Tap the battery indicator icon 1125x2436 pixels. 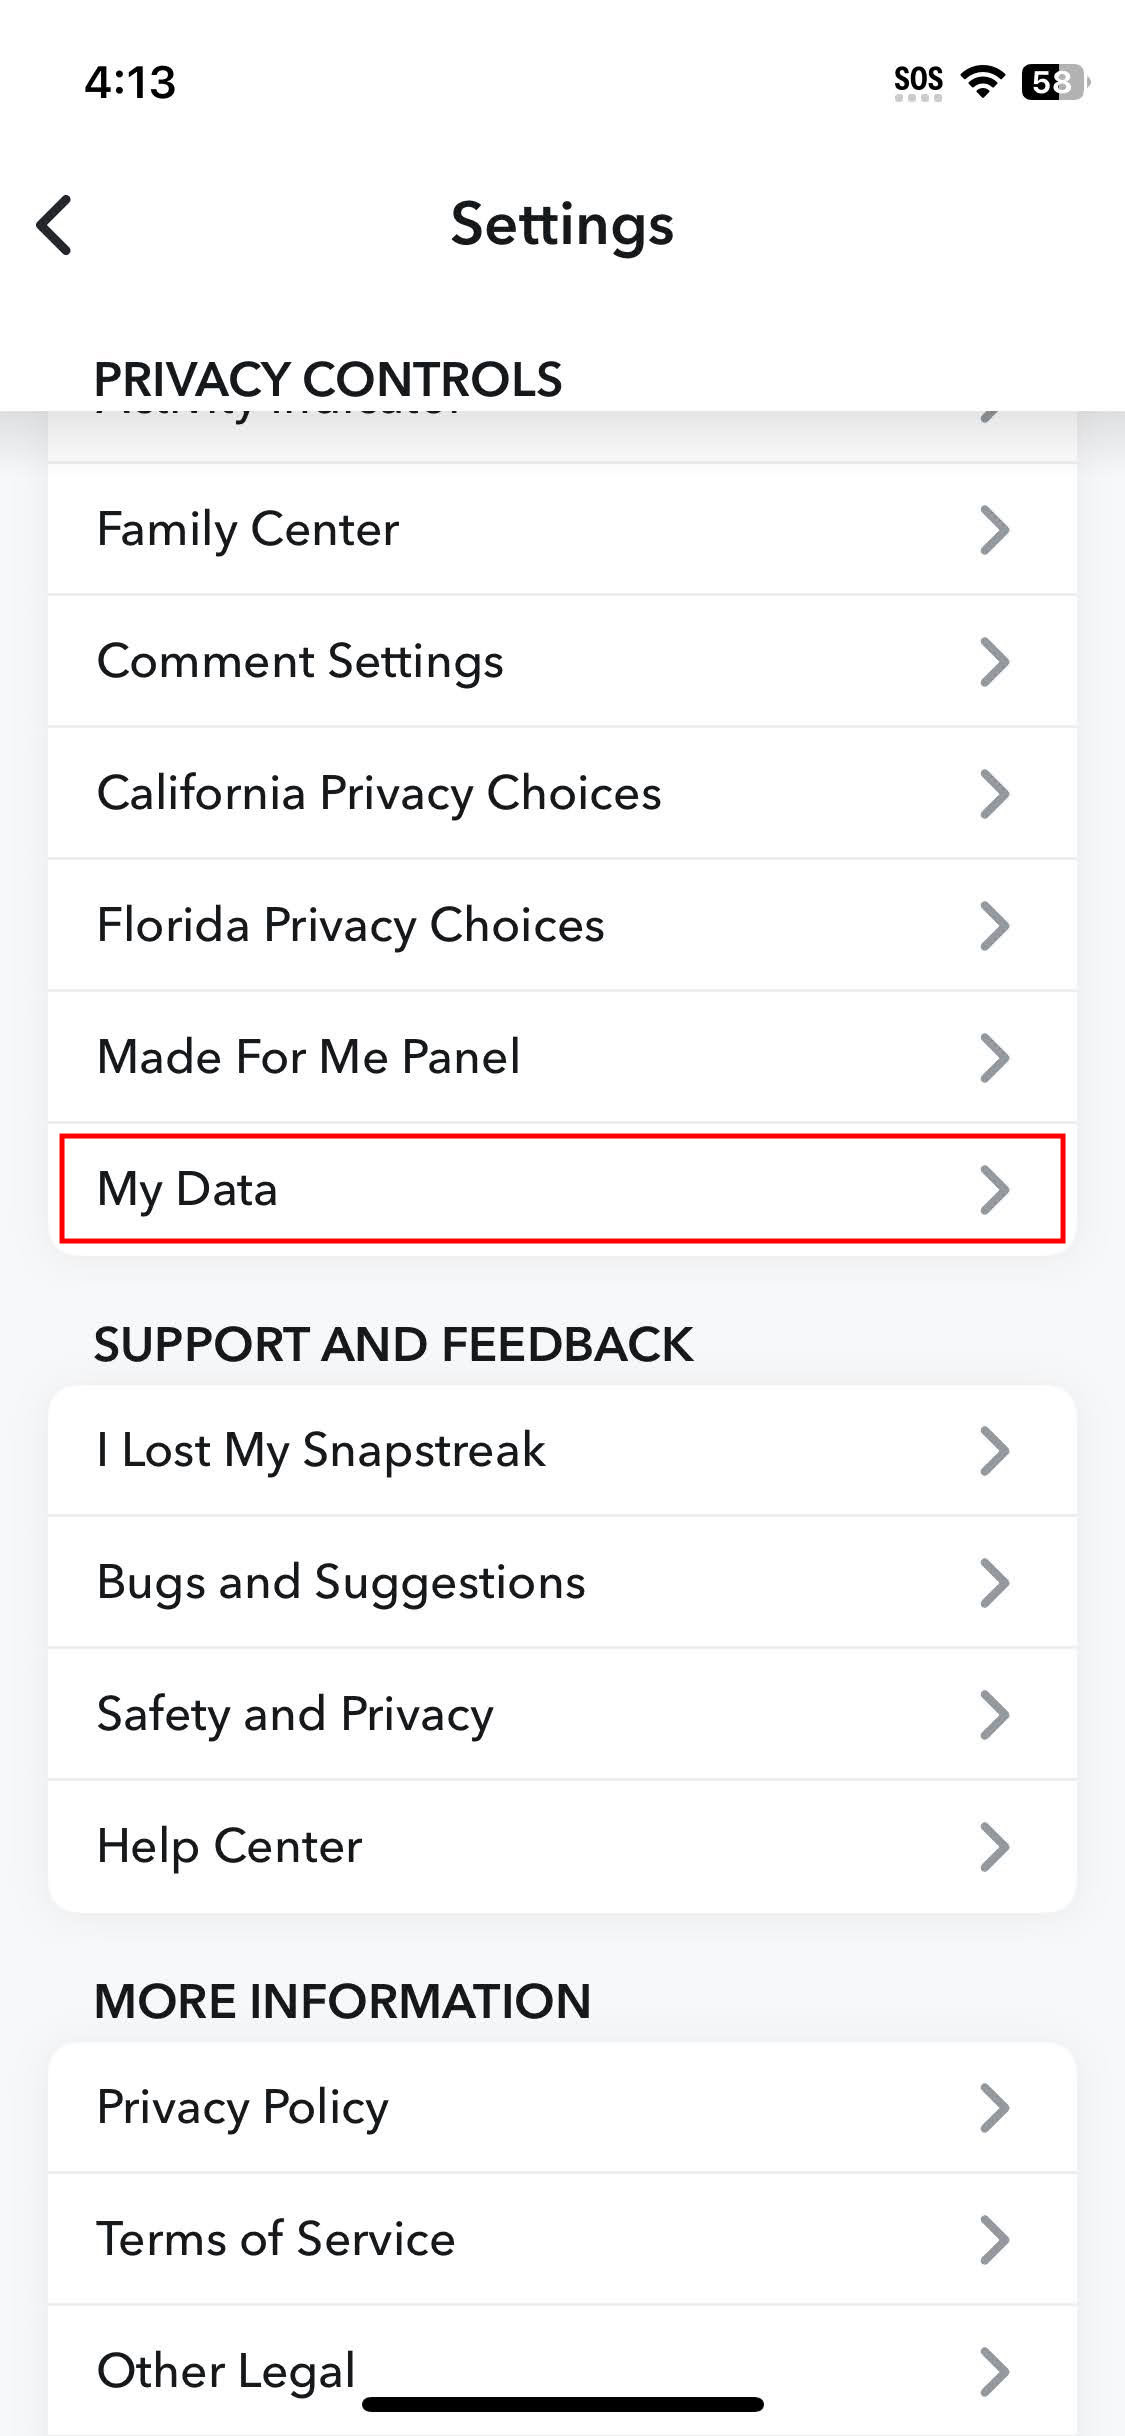click(1054, 82)
